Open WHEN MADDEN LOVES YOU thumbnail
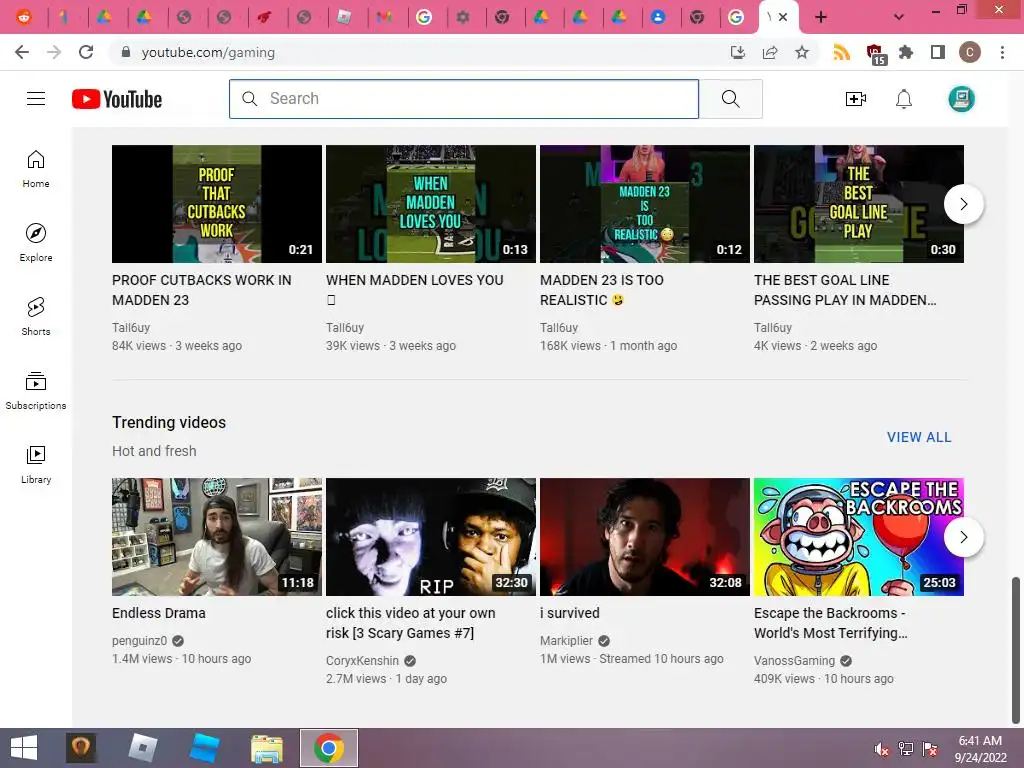This screenshot has width=1024, height=768. click(x=431, y=204)
